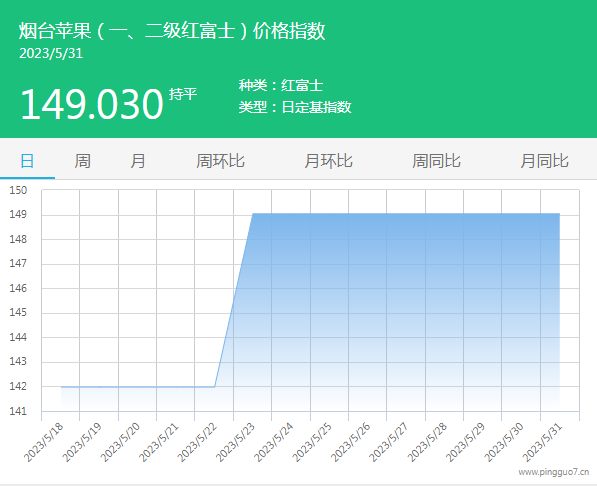Image resolution: width=597 pixels, height=486 pixels.
Task: Click the 持平 status label
Action: [x=183, y=94]
